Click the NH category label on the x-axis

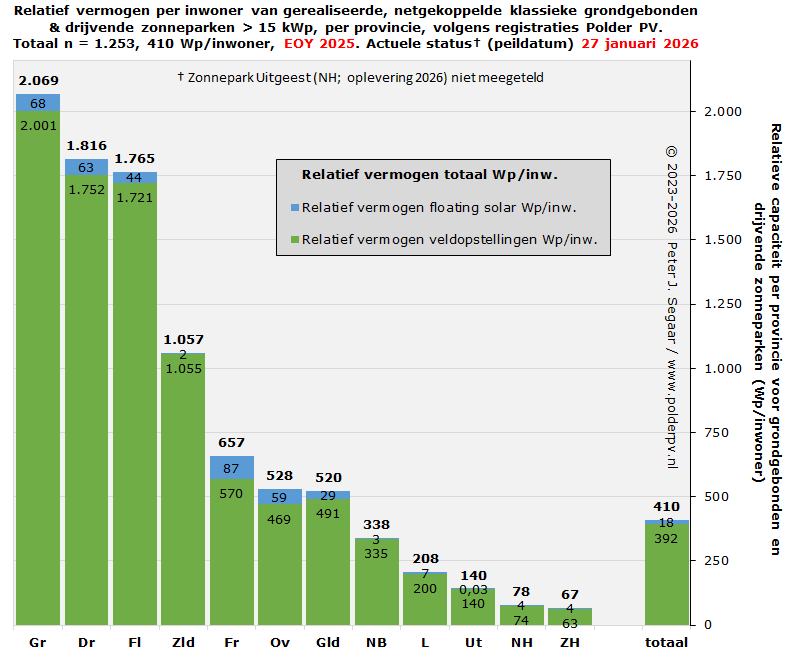(522, 642)
